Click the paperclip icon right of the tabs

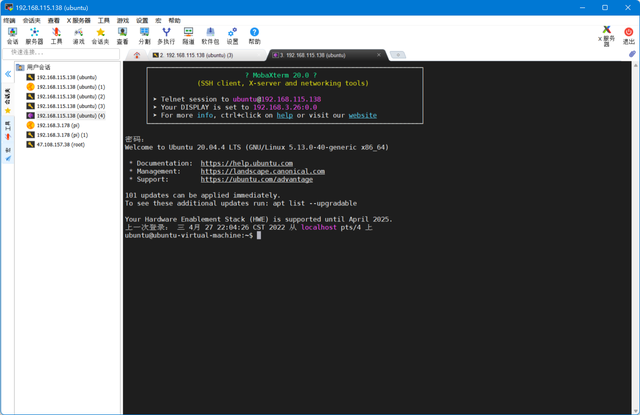[632, 54]
